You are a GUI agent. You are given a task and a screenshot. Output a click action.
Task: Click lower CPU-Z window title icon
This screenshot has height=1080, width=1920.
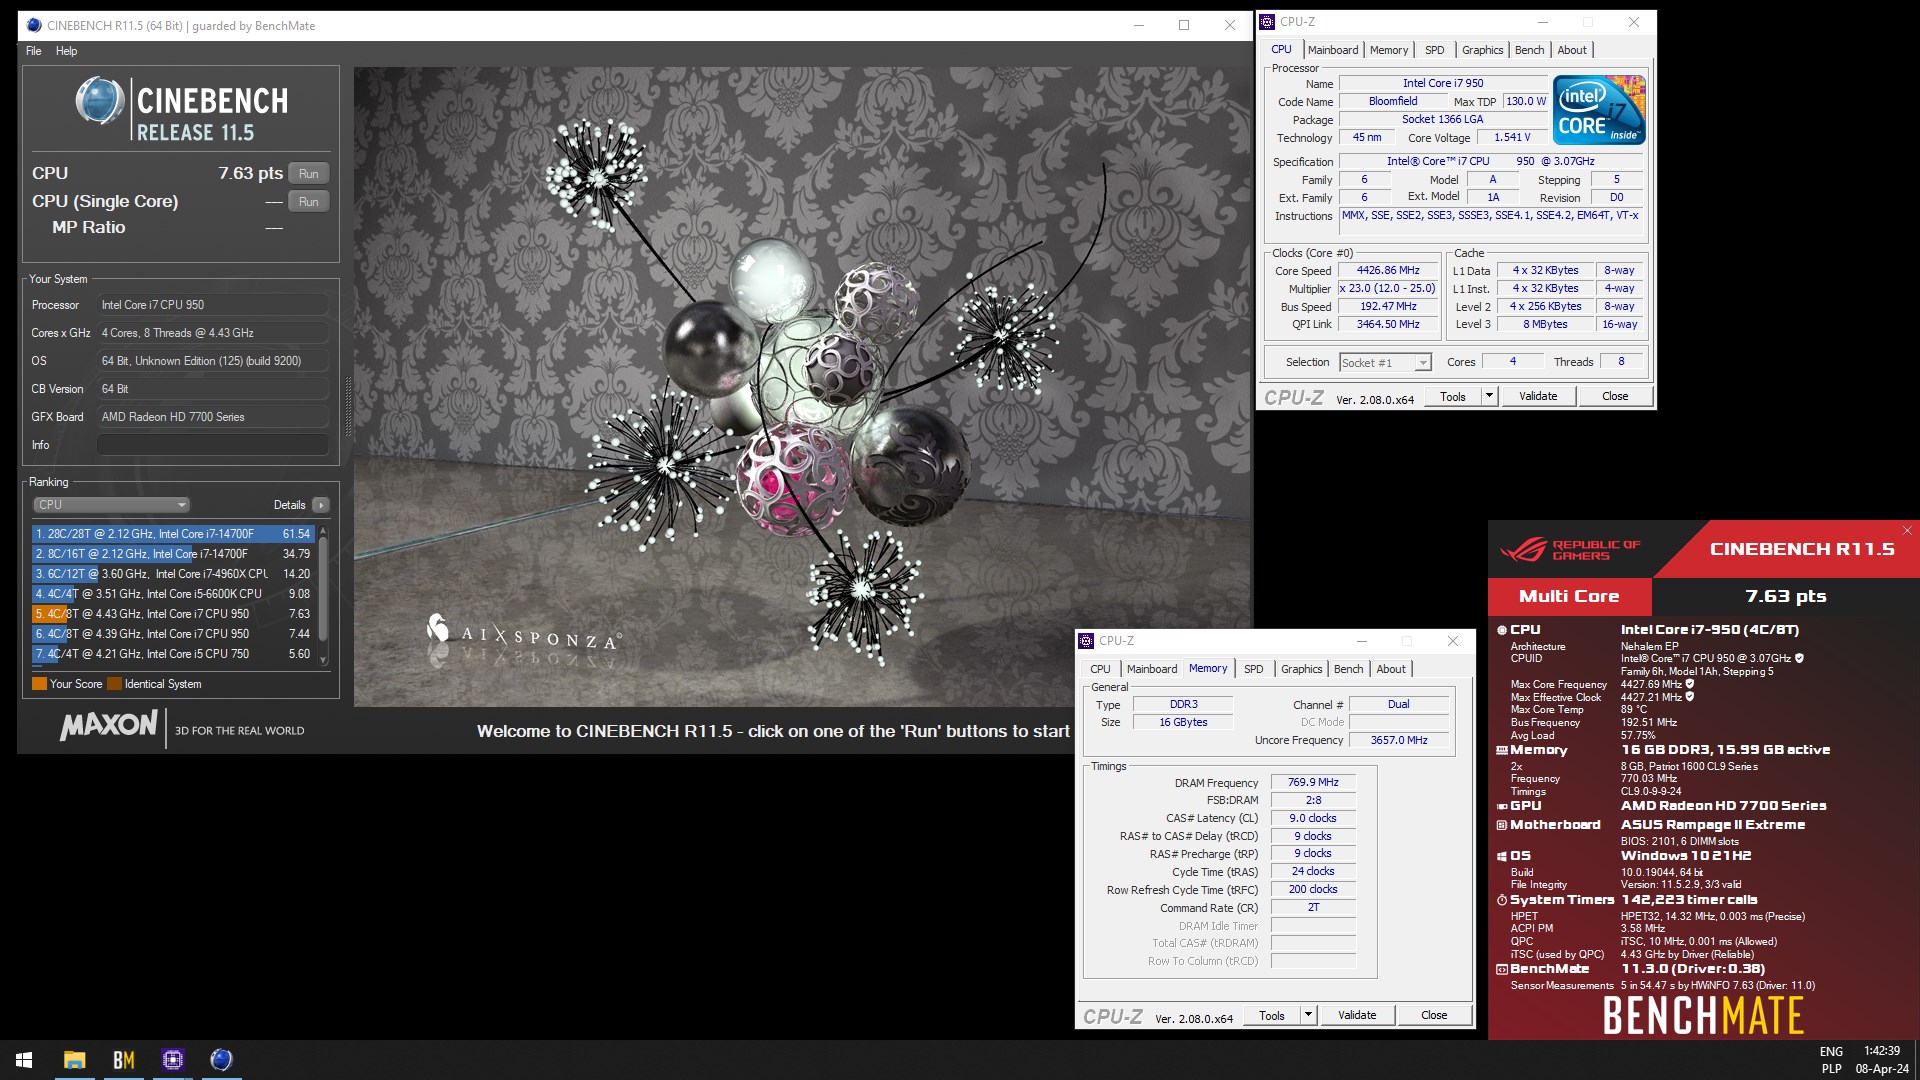tap(1087, 641)
